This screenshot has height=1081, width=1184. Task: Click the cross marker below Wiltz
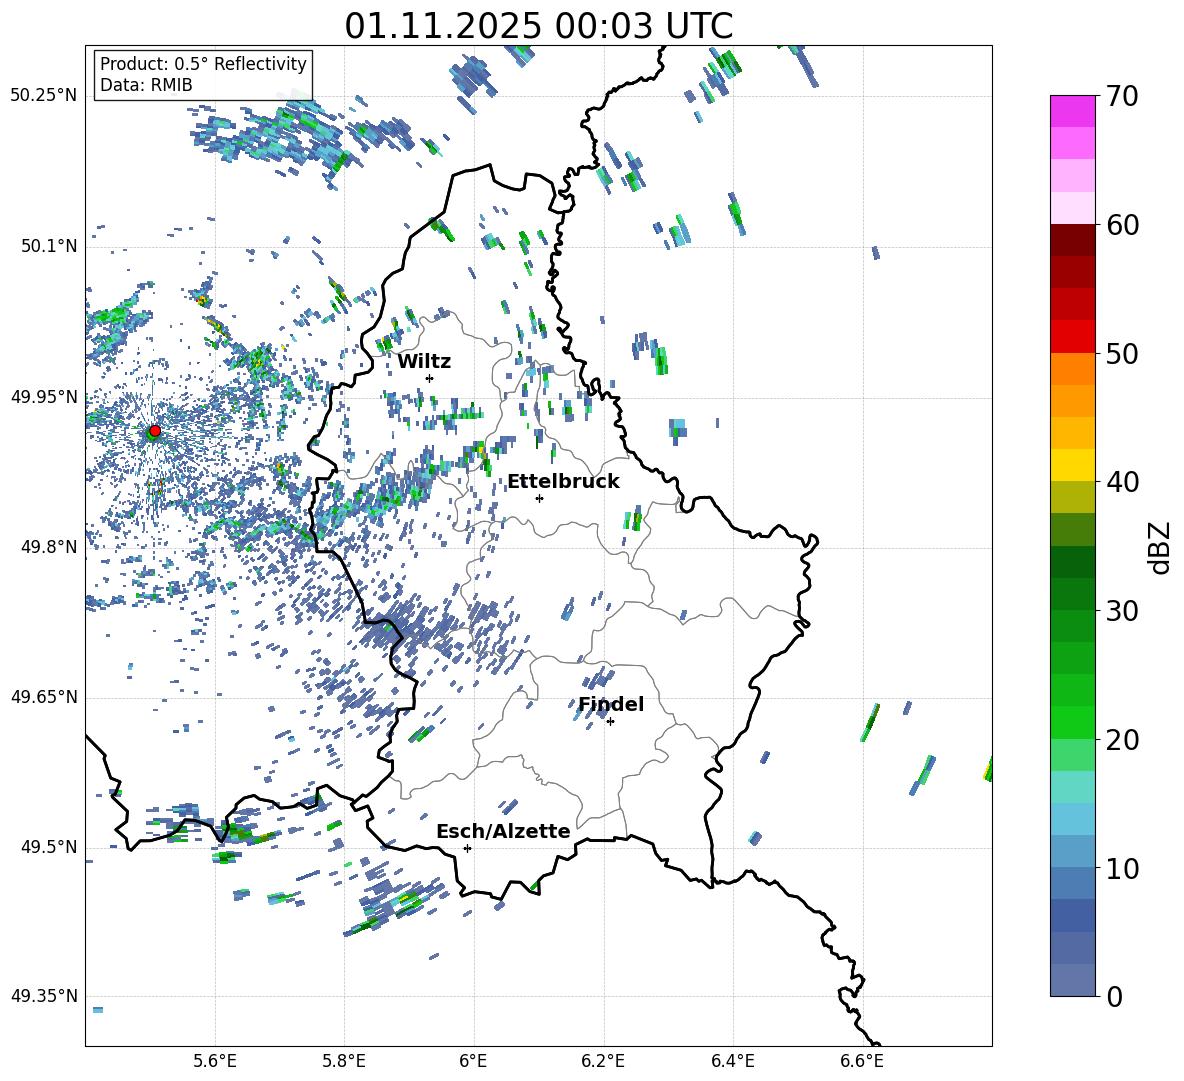point(430,378)
